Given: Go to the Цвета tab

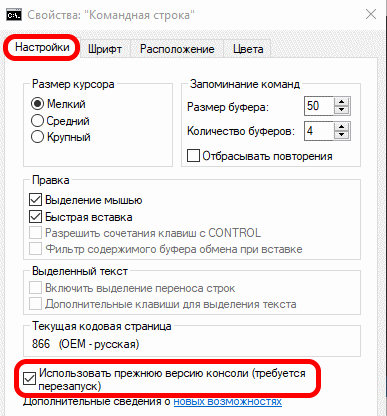Looking at the screenshot, I should tap(248, 49).
